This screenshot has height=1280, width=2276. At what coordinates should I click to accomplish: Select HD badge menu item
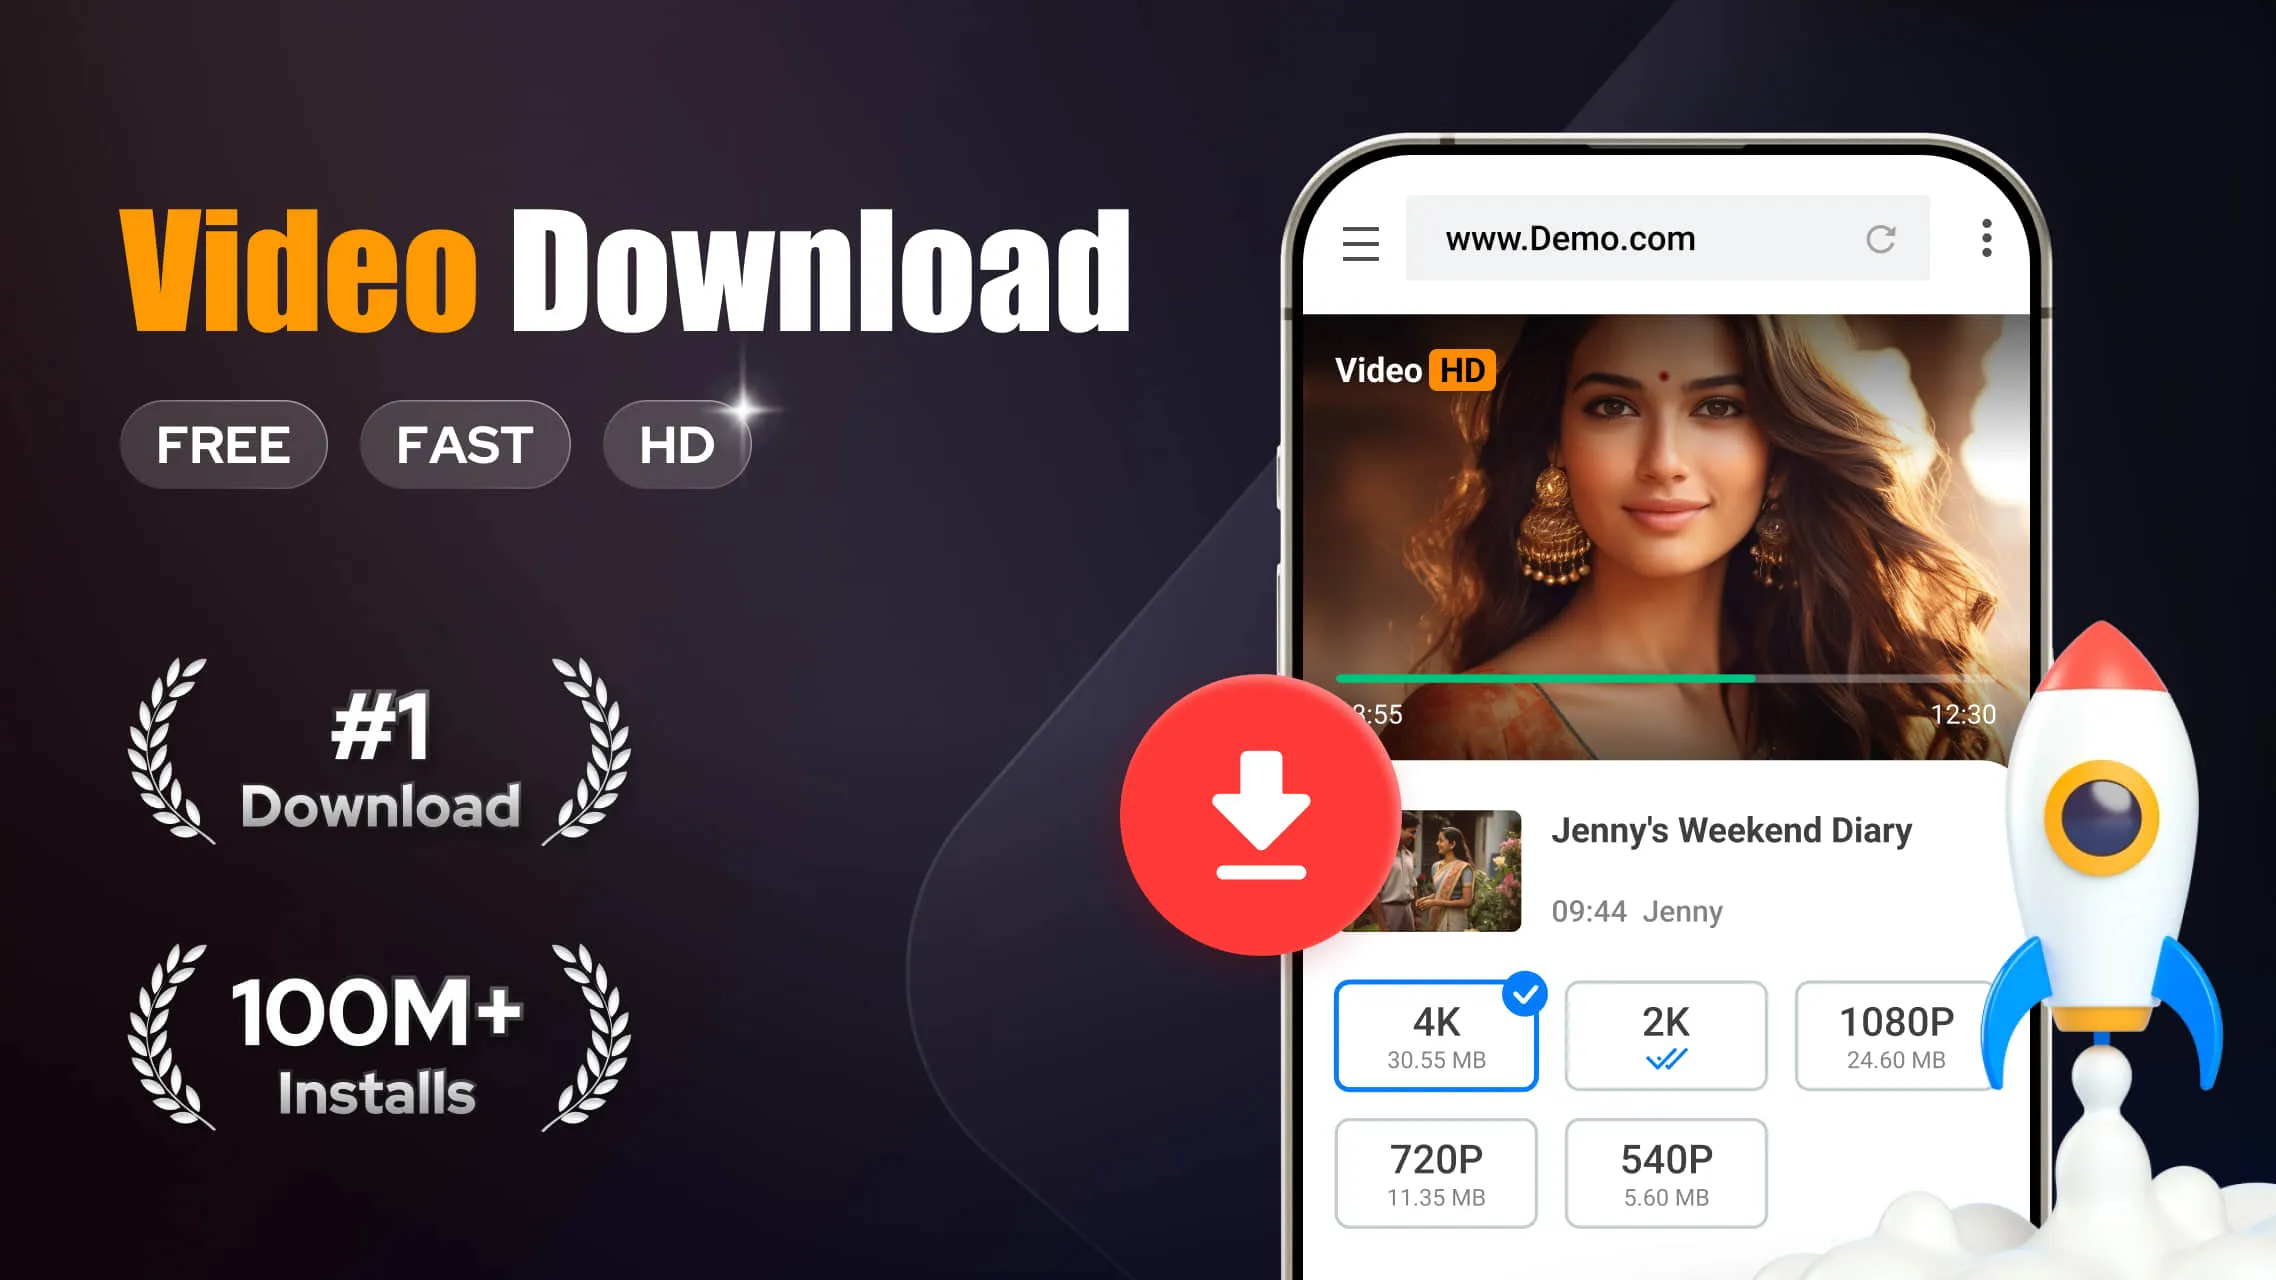pos(675,444)
